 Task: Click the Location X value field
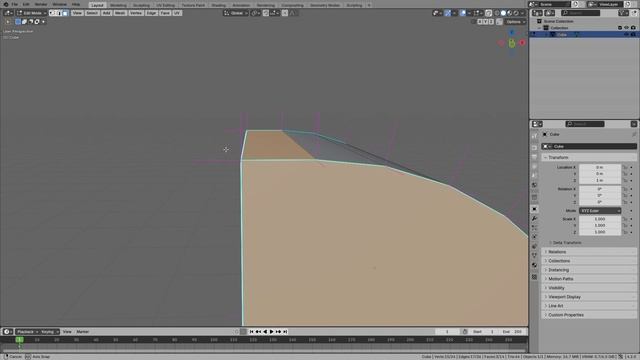[600, 167]
